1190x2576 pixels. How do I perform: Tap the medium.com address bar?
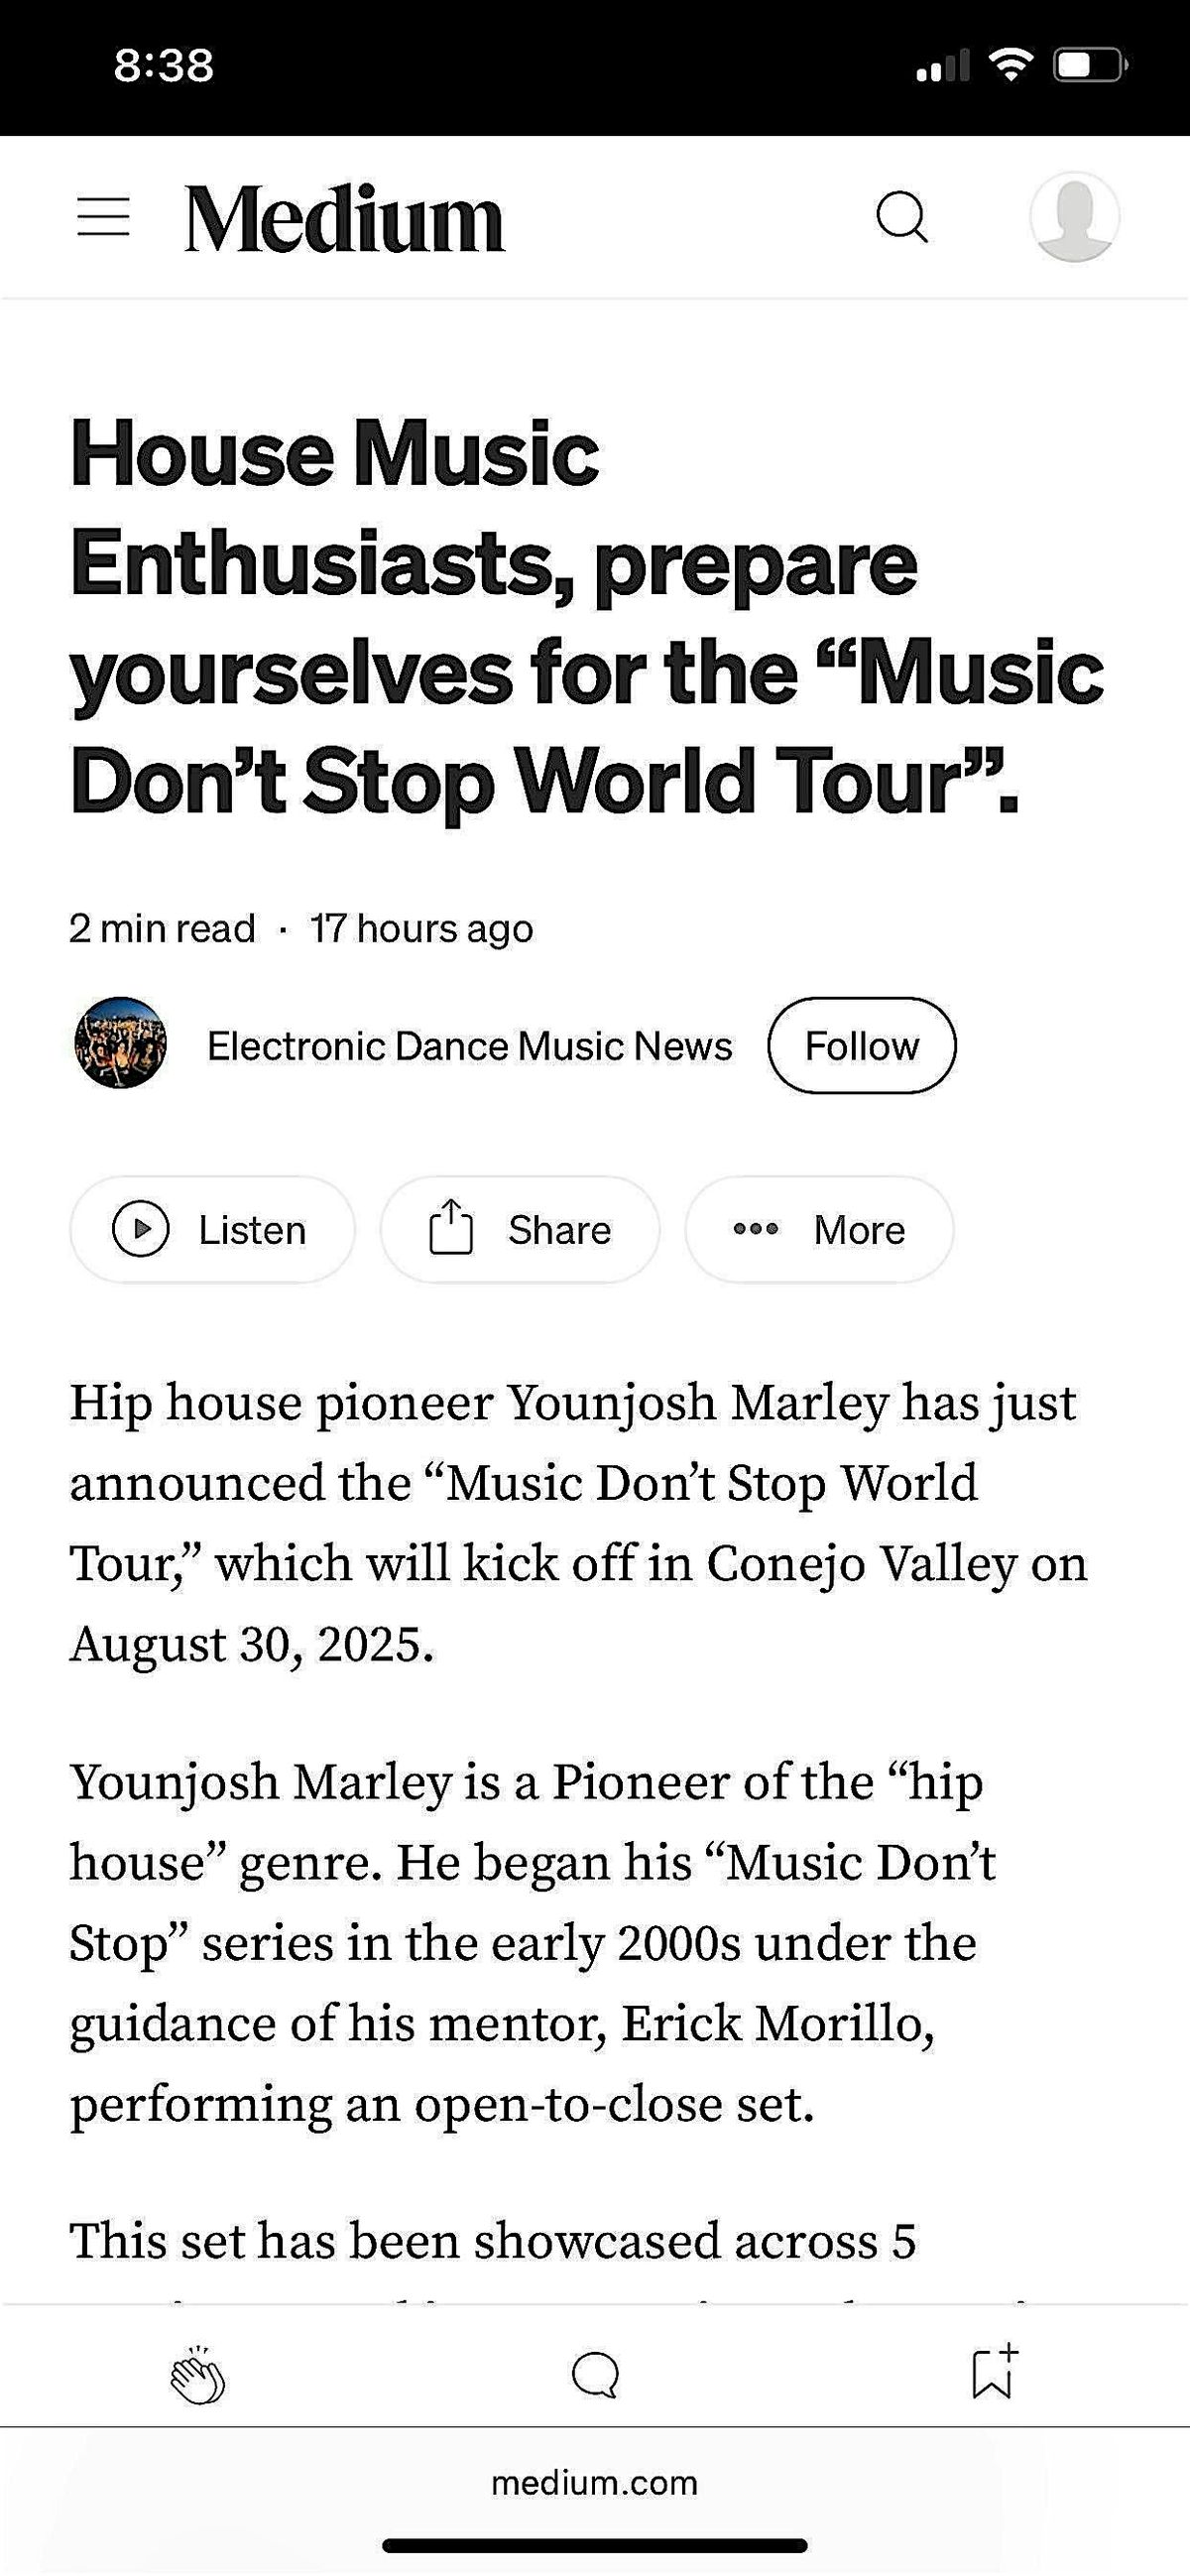pos(595,2483)
